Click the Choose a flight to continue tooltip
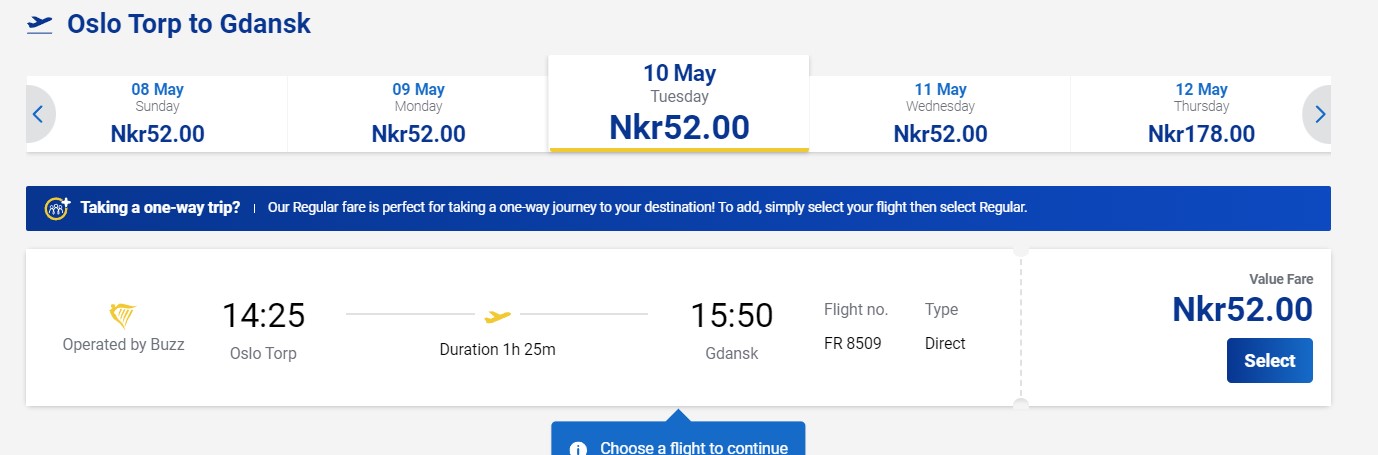This screenshot has height=455, width=1378. pyautogui.click(x=678, y=439)
